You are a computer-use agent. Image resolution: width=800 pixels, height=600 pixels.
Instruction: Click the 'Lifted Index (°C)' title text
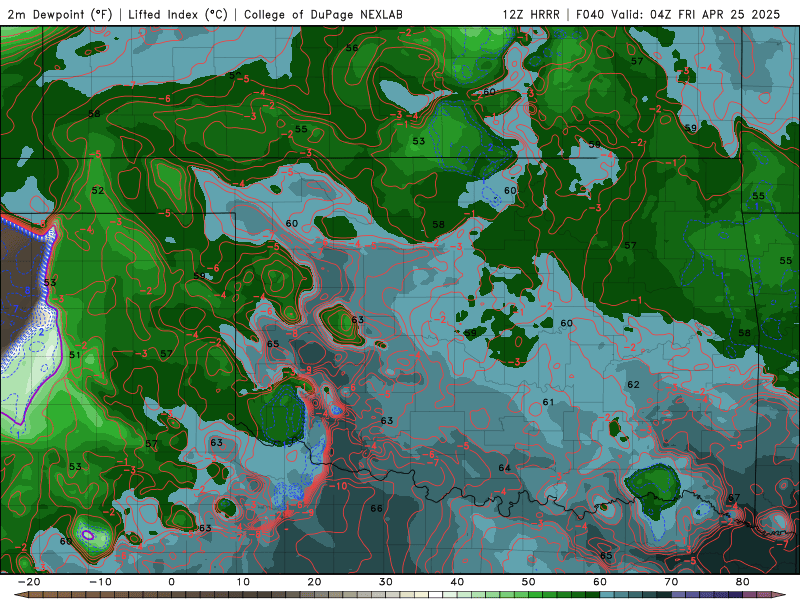click(178, 14)
